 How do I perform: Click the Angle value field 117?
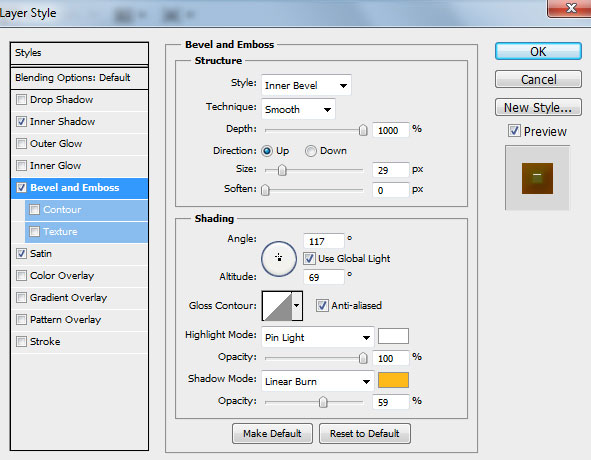click(x=323, y=241)
